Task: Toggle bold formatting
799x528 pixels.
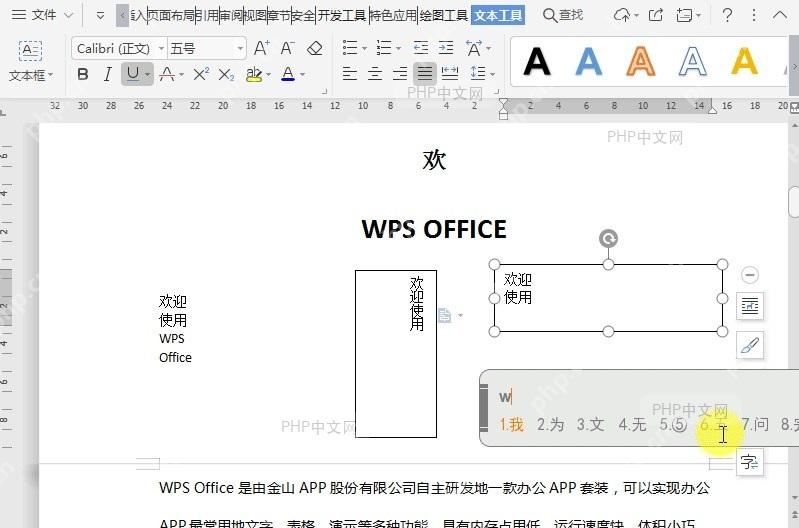Action: pos(83,74)
